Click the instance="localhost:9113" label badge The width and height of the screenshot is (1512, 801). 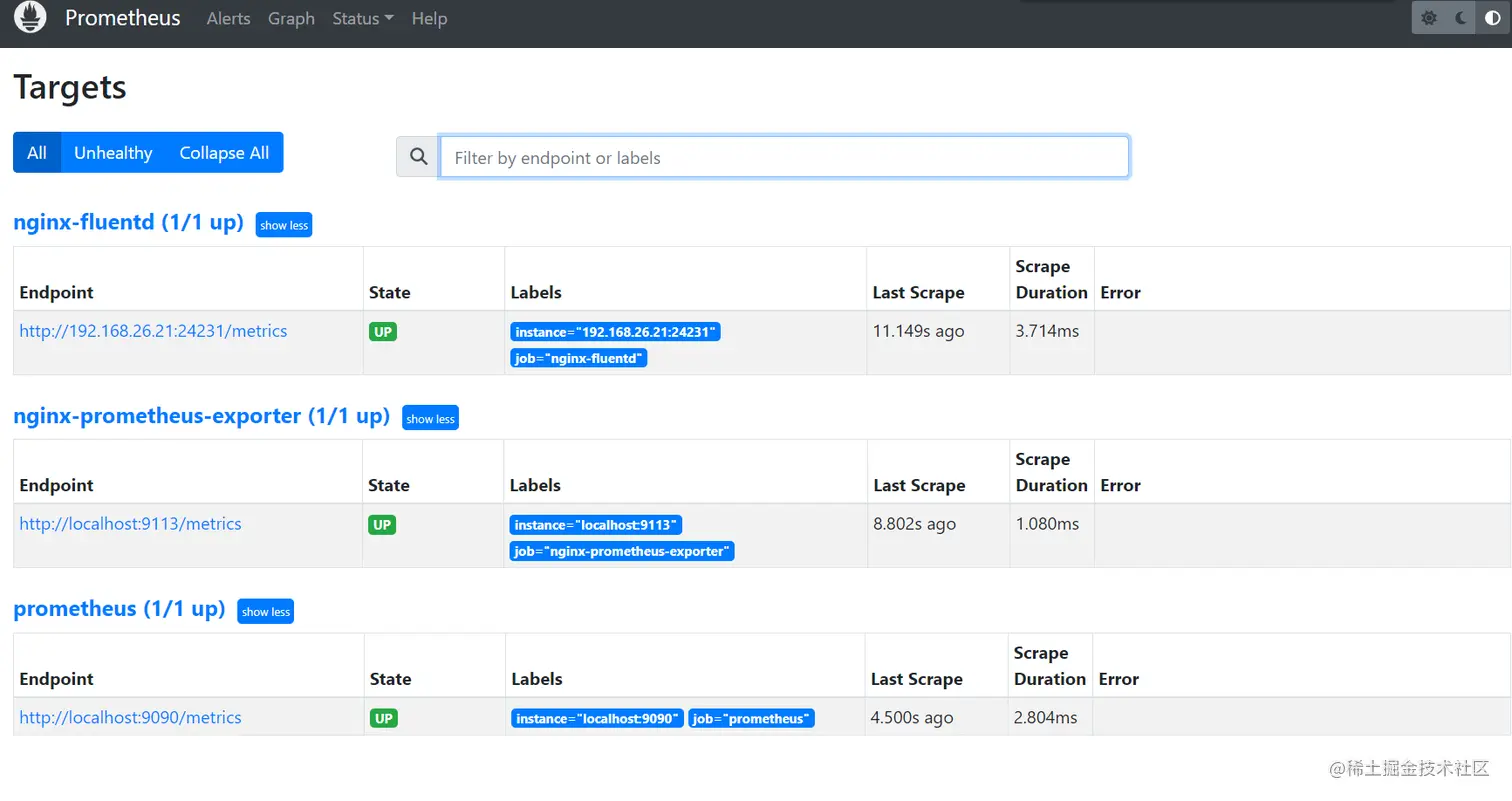pyautogui.click(x=596, y=524)
